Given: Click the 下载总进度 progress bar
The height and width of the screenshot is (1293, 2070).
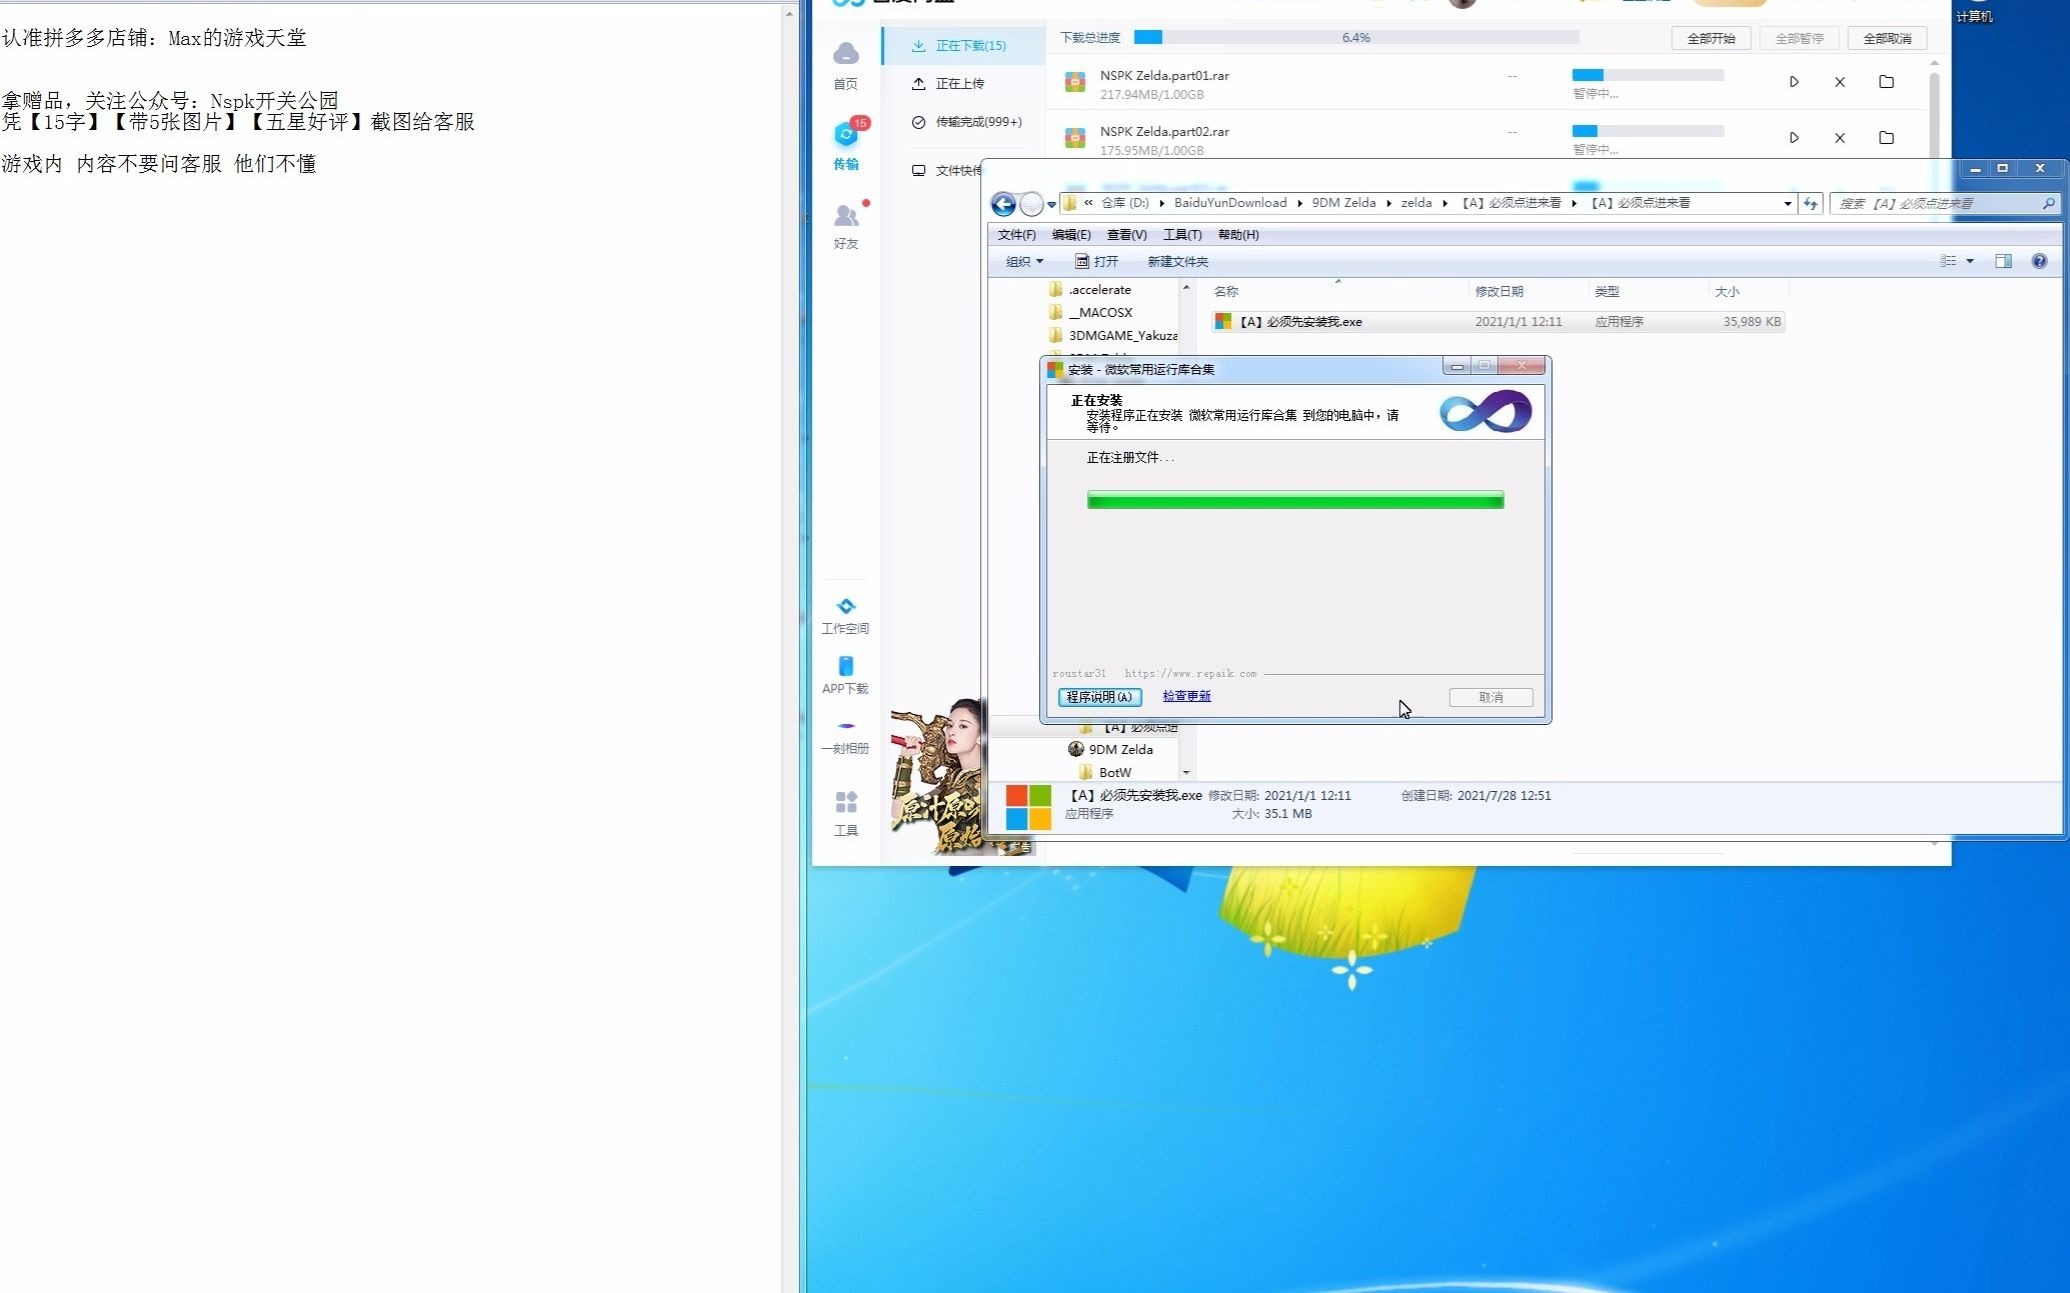Looking at the screenshot, I should (1356, 38).
